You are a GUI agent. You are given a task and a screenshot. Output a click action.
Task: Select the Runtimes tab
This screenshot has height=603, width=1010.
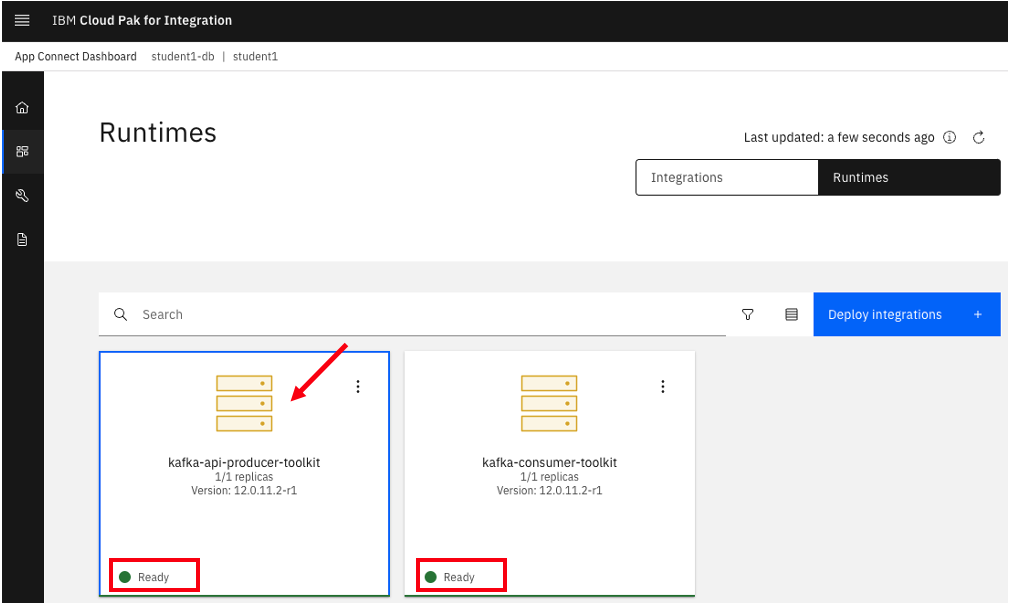[908, 177]
